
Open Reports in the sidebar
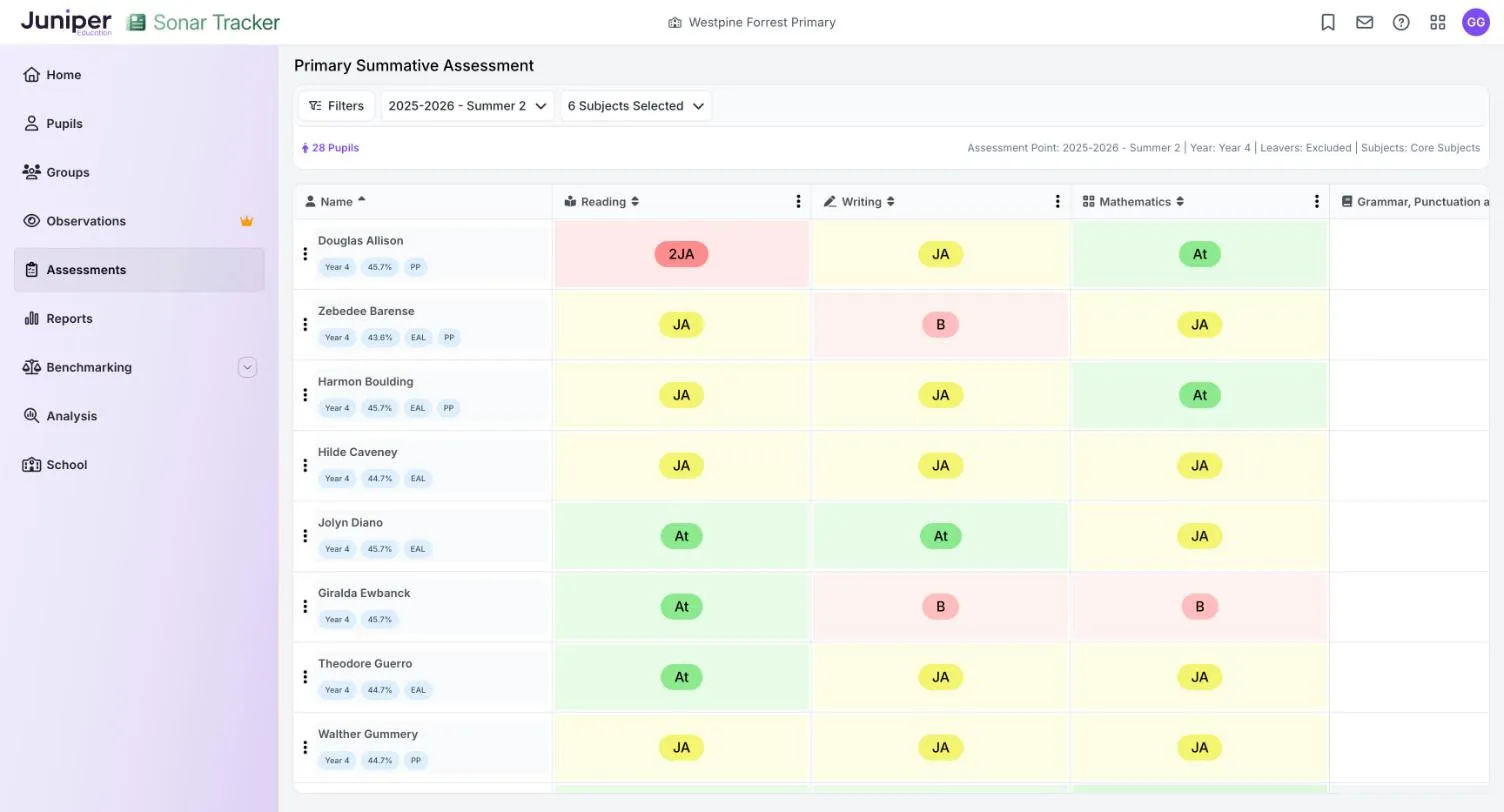coord(139,319)
